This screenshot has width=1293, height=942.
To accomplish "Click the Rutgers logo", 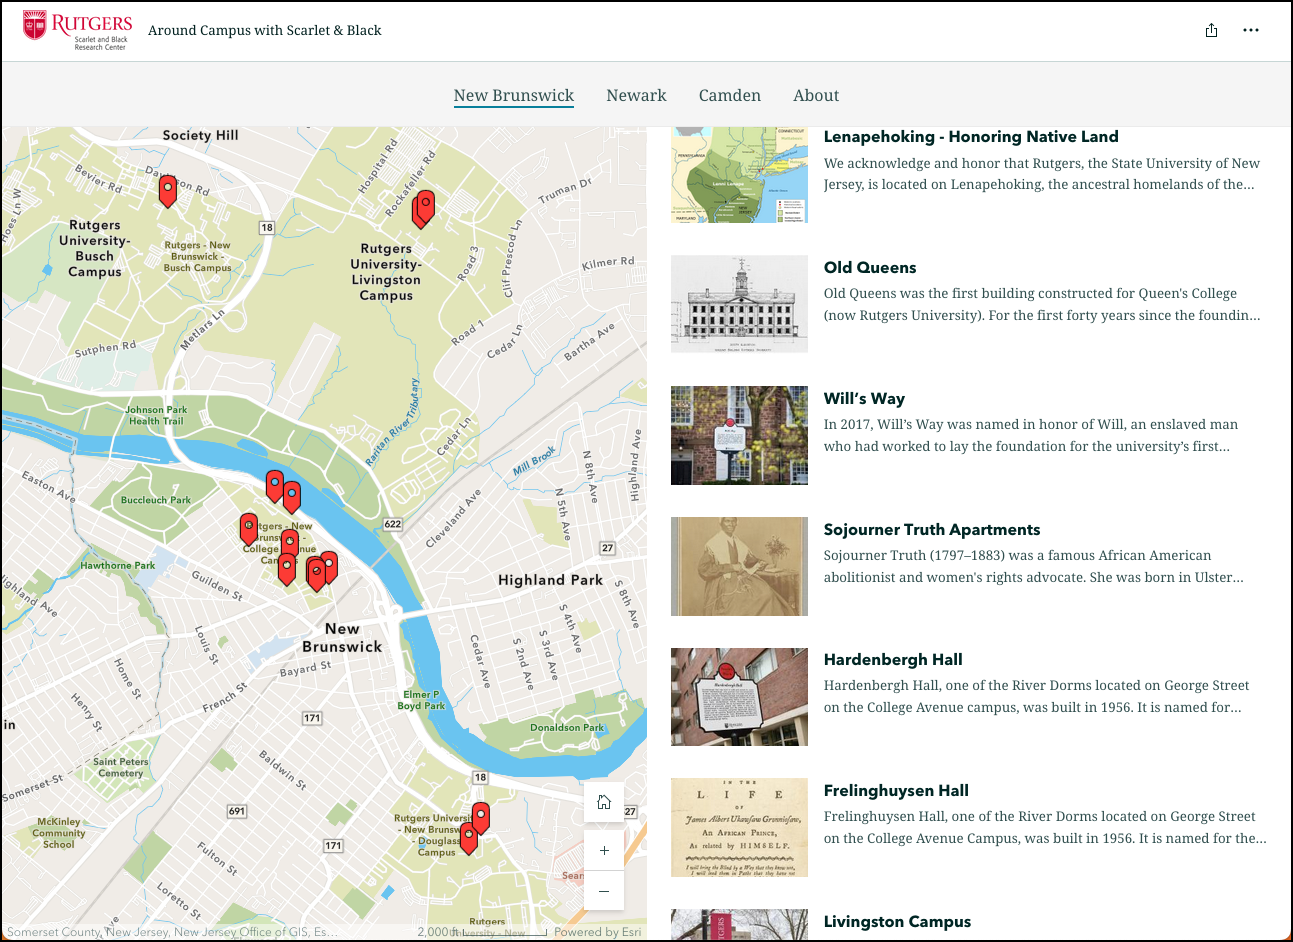I will click(78, 31).
